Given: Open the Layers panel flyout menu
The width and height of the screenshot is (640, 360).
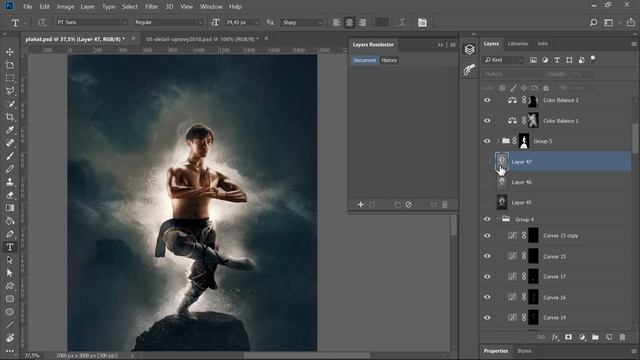Looking at the screenshot, I should pos(633,44).
